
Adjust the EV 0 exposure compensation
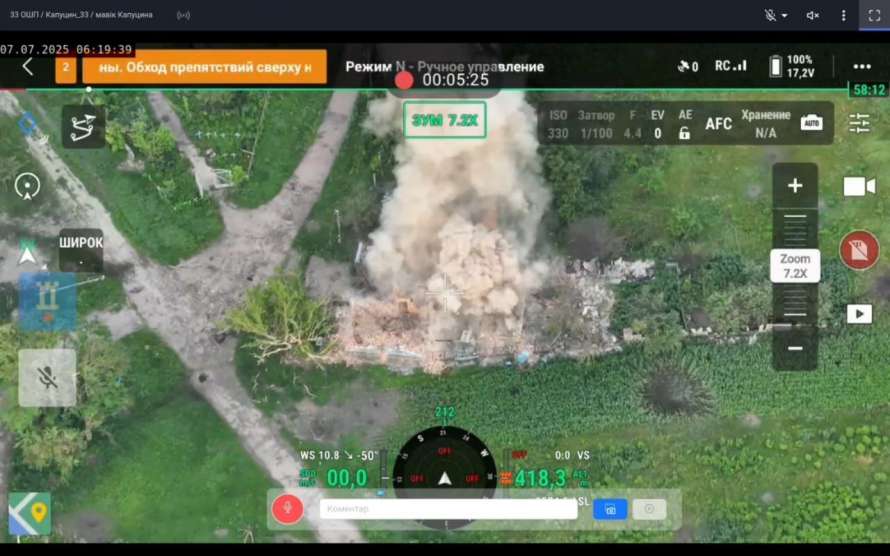tap(657, 124)
